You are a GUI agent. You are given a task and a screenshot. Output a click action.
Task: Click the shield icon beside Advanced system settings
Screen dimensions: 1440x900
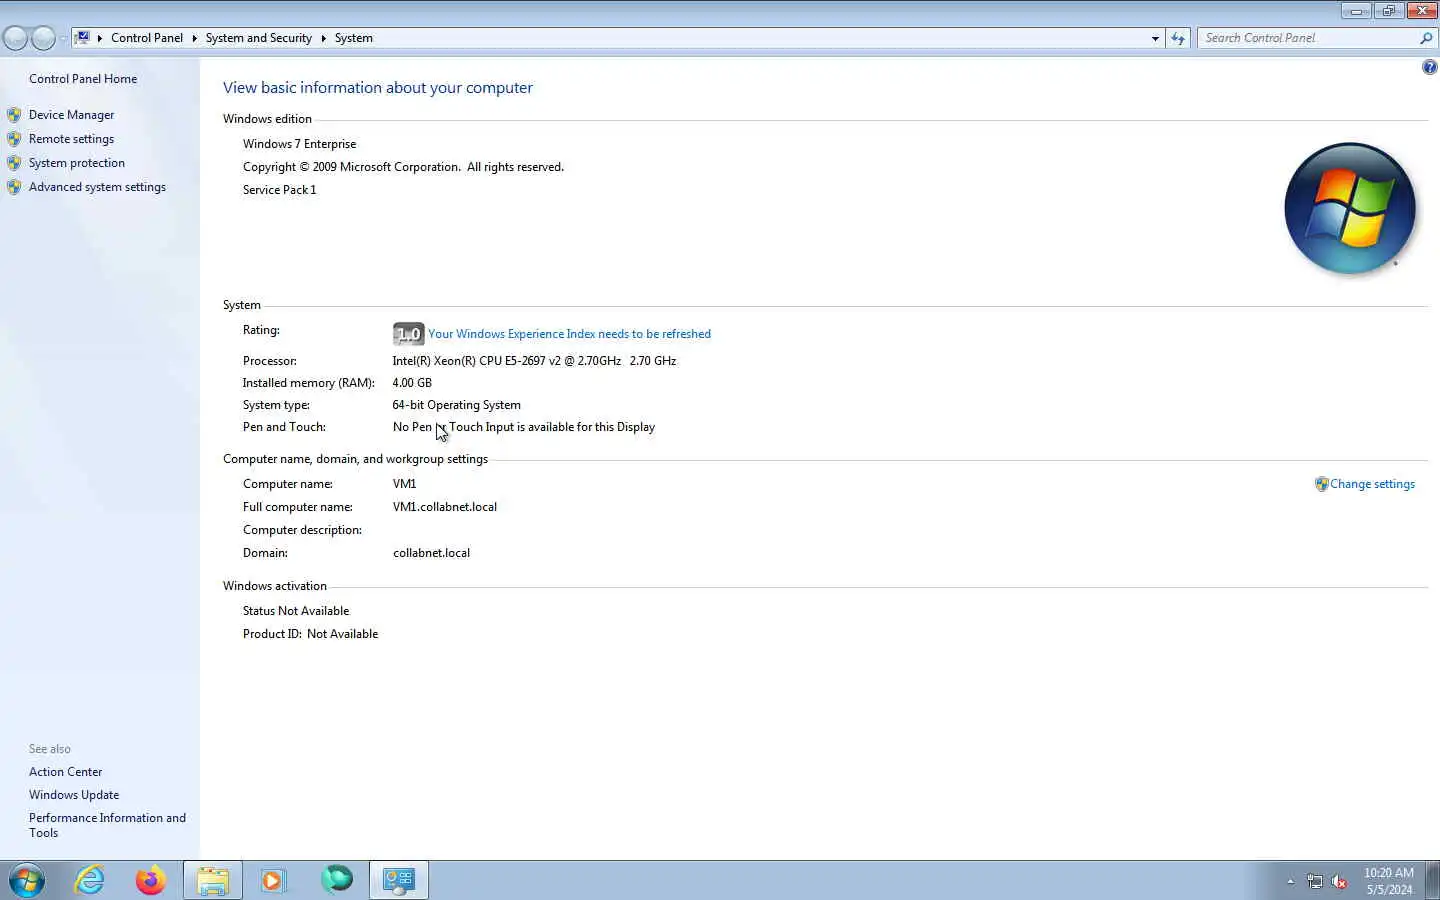14,187
